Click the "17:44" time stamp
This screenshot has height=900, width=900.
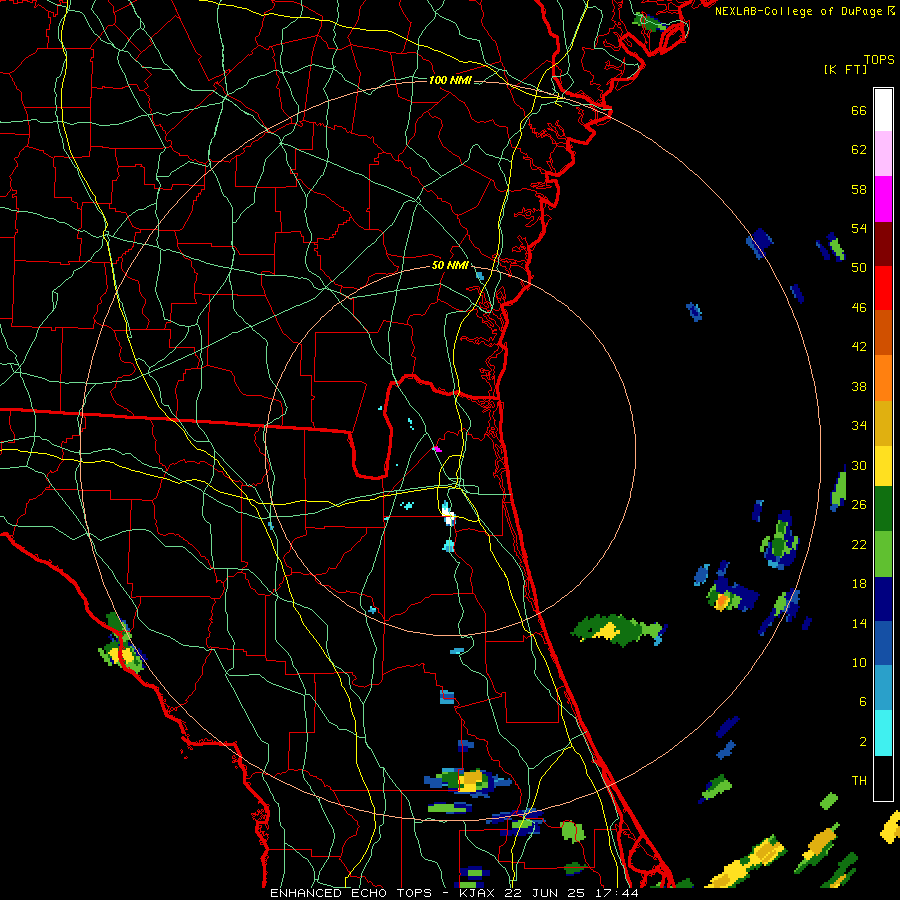coord(616,893)
